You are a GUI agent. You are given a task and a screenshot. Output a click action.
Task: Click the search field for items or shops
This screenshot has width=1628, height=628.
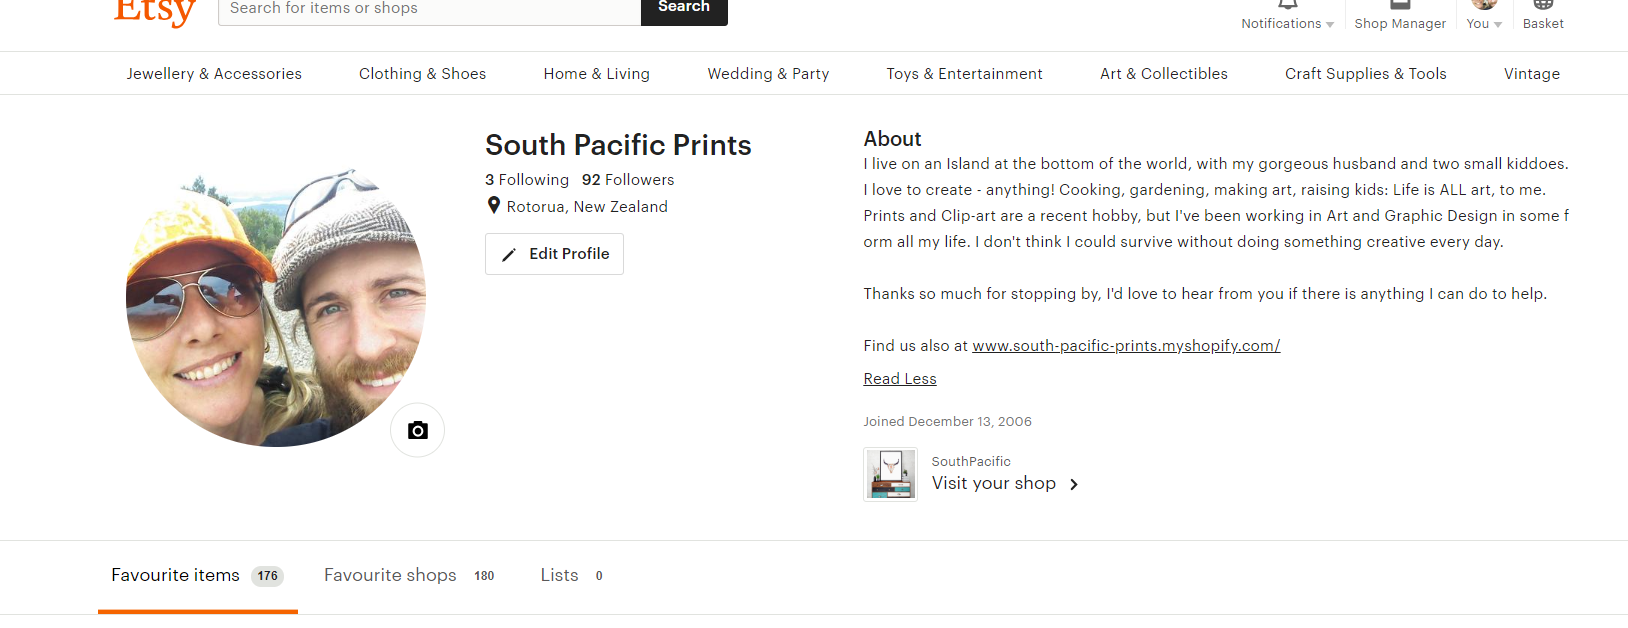pos(429,9)
